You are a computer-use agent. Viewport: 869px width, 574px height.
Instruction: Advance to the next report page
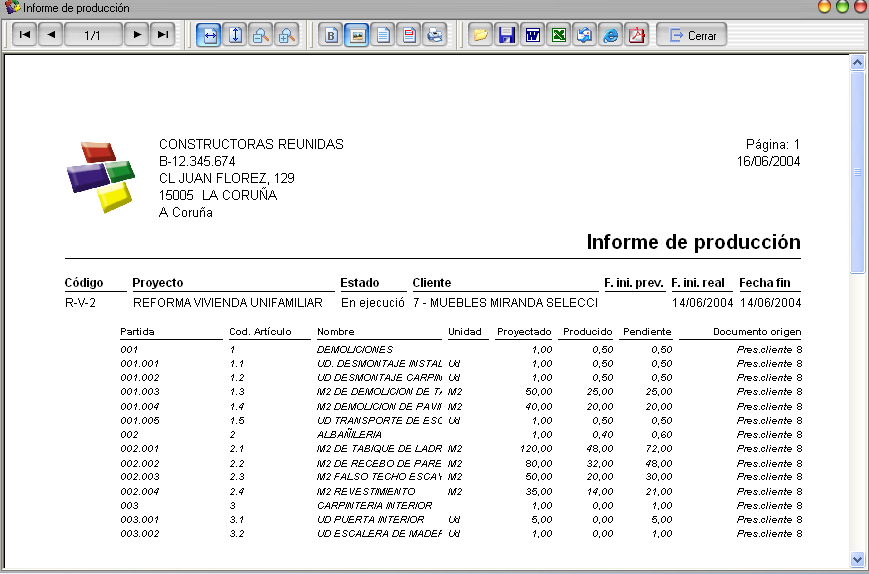(x=137, y=35)
